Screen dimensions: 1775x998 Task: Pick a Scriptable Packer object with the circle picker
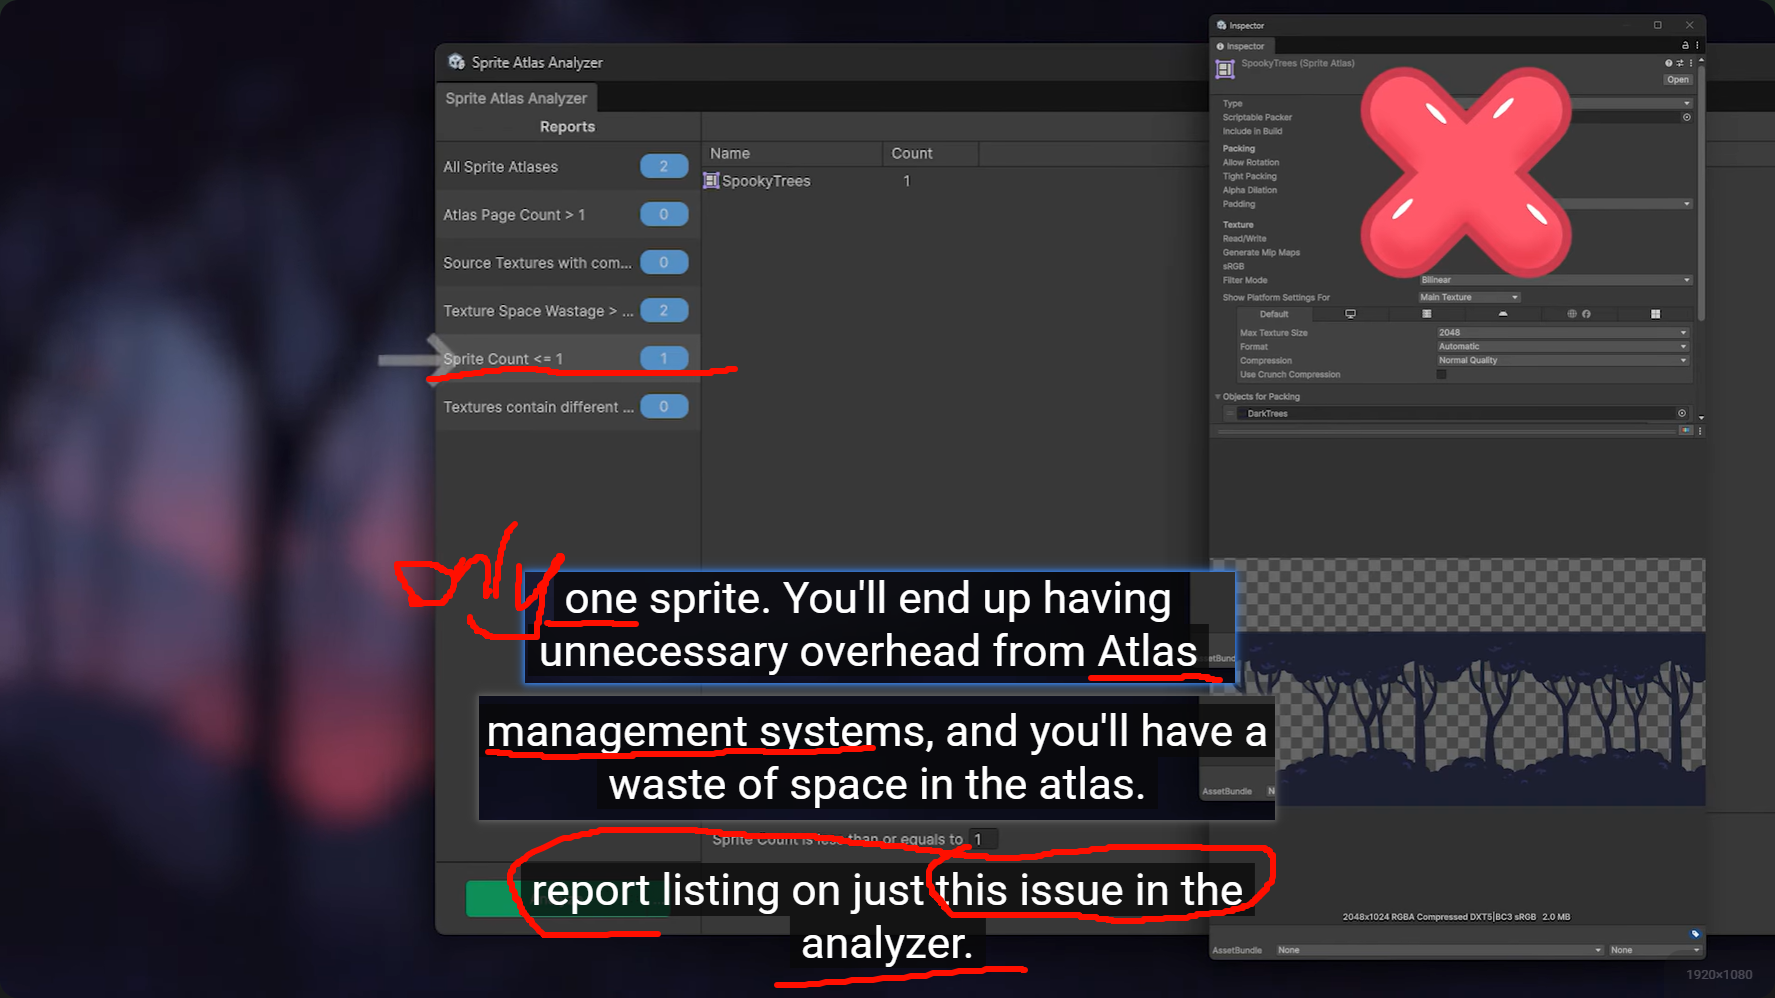[1686, 117]
